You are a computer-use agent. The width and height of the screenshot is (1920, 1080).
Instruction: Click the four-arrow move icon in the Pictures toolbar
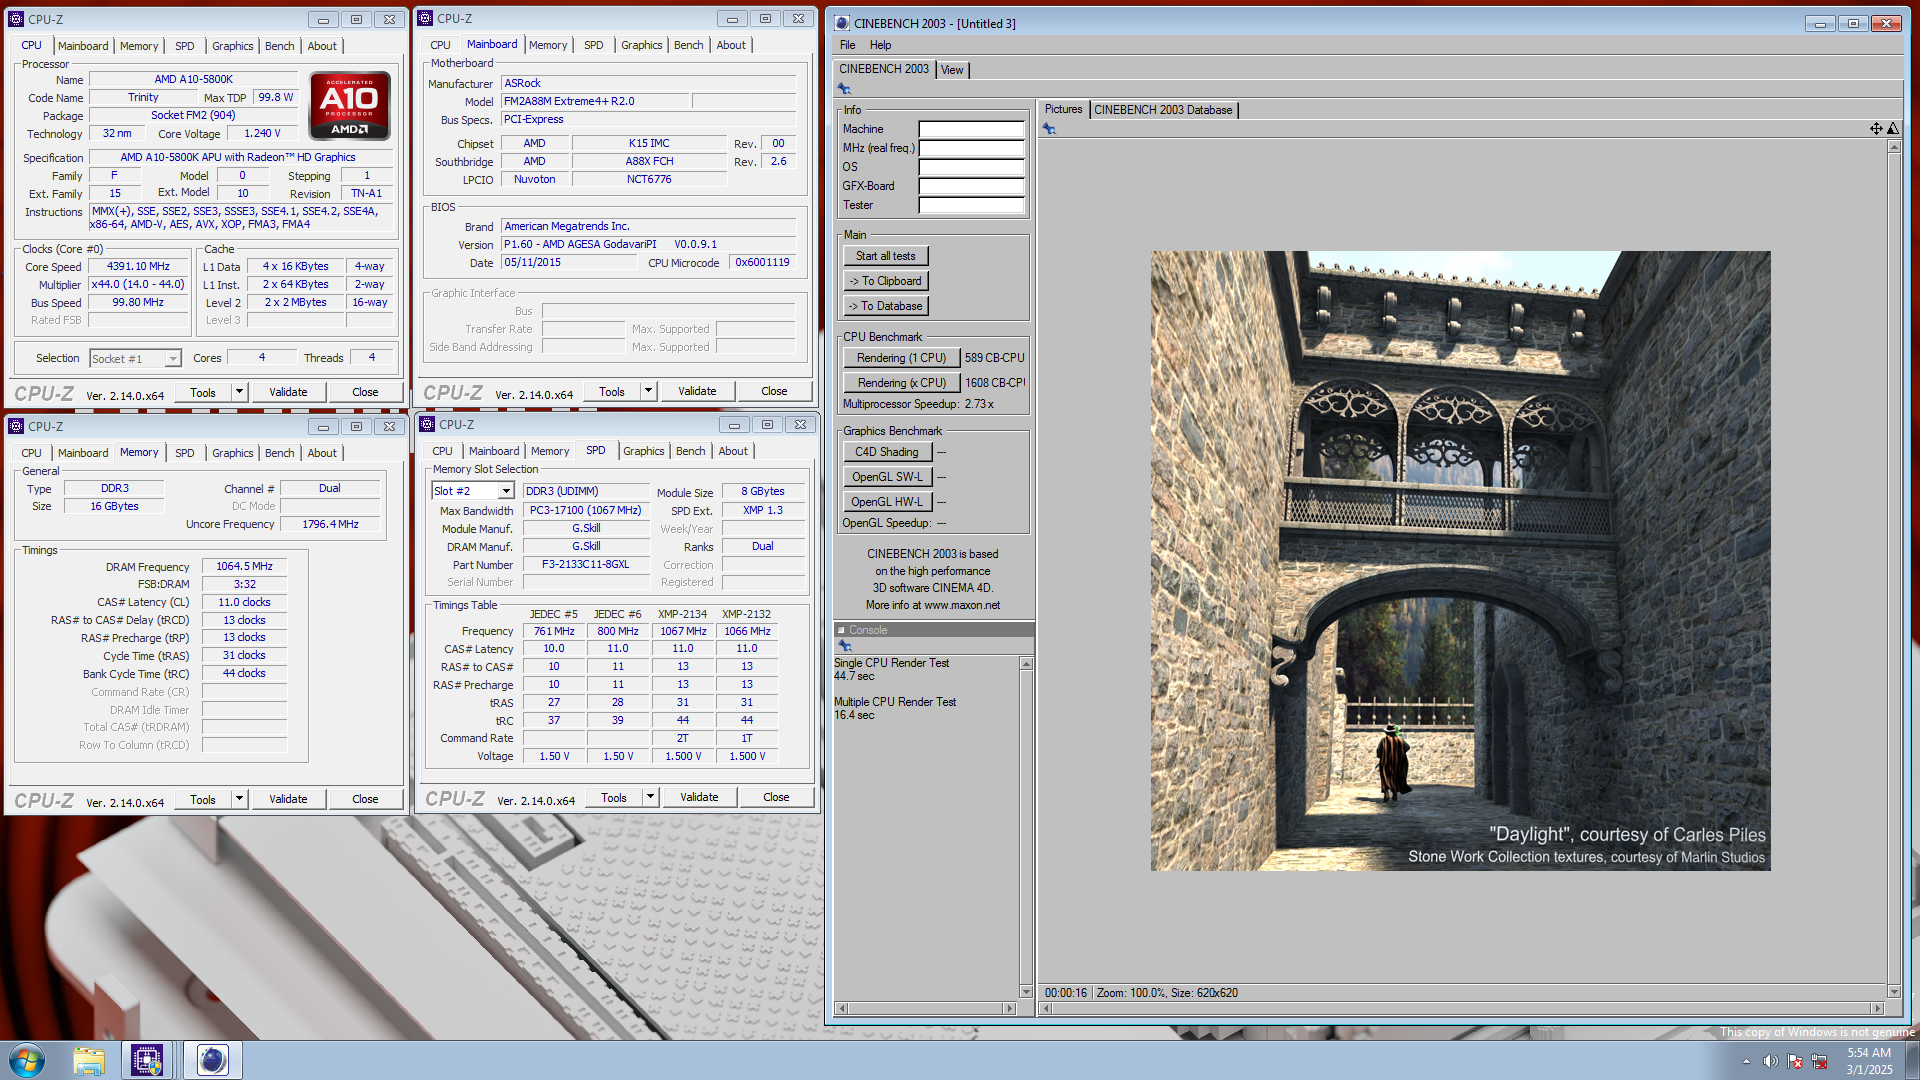(1876, 128)
